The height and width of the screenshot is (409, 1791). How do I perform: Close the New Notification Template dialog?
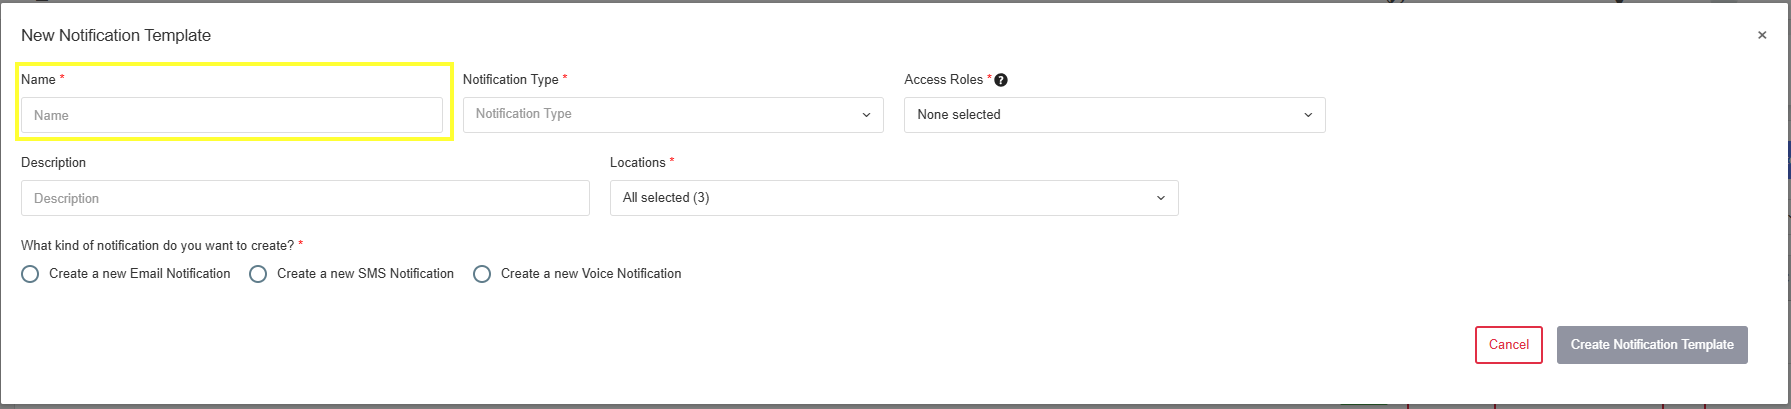point(1762,35)
